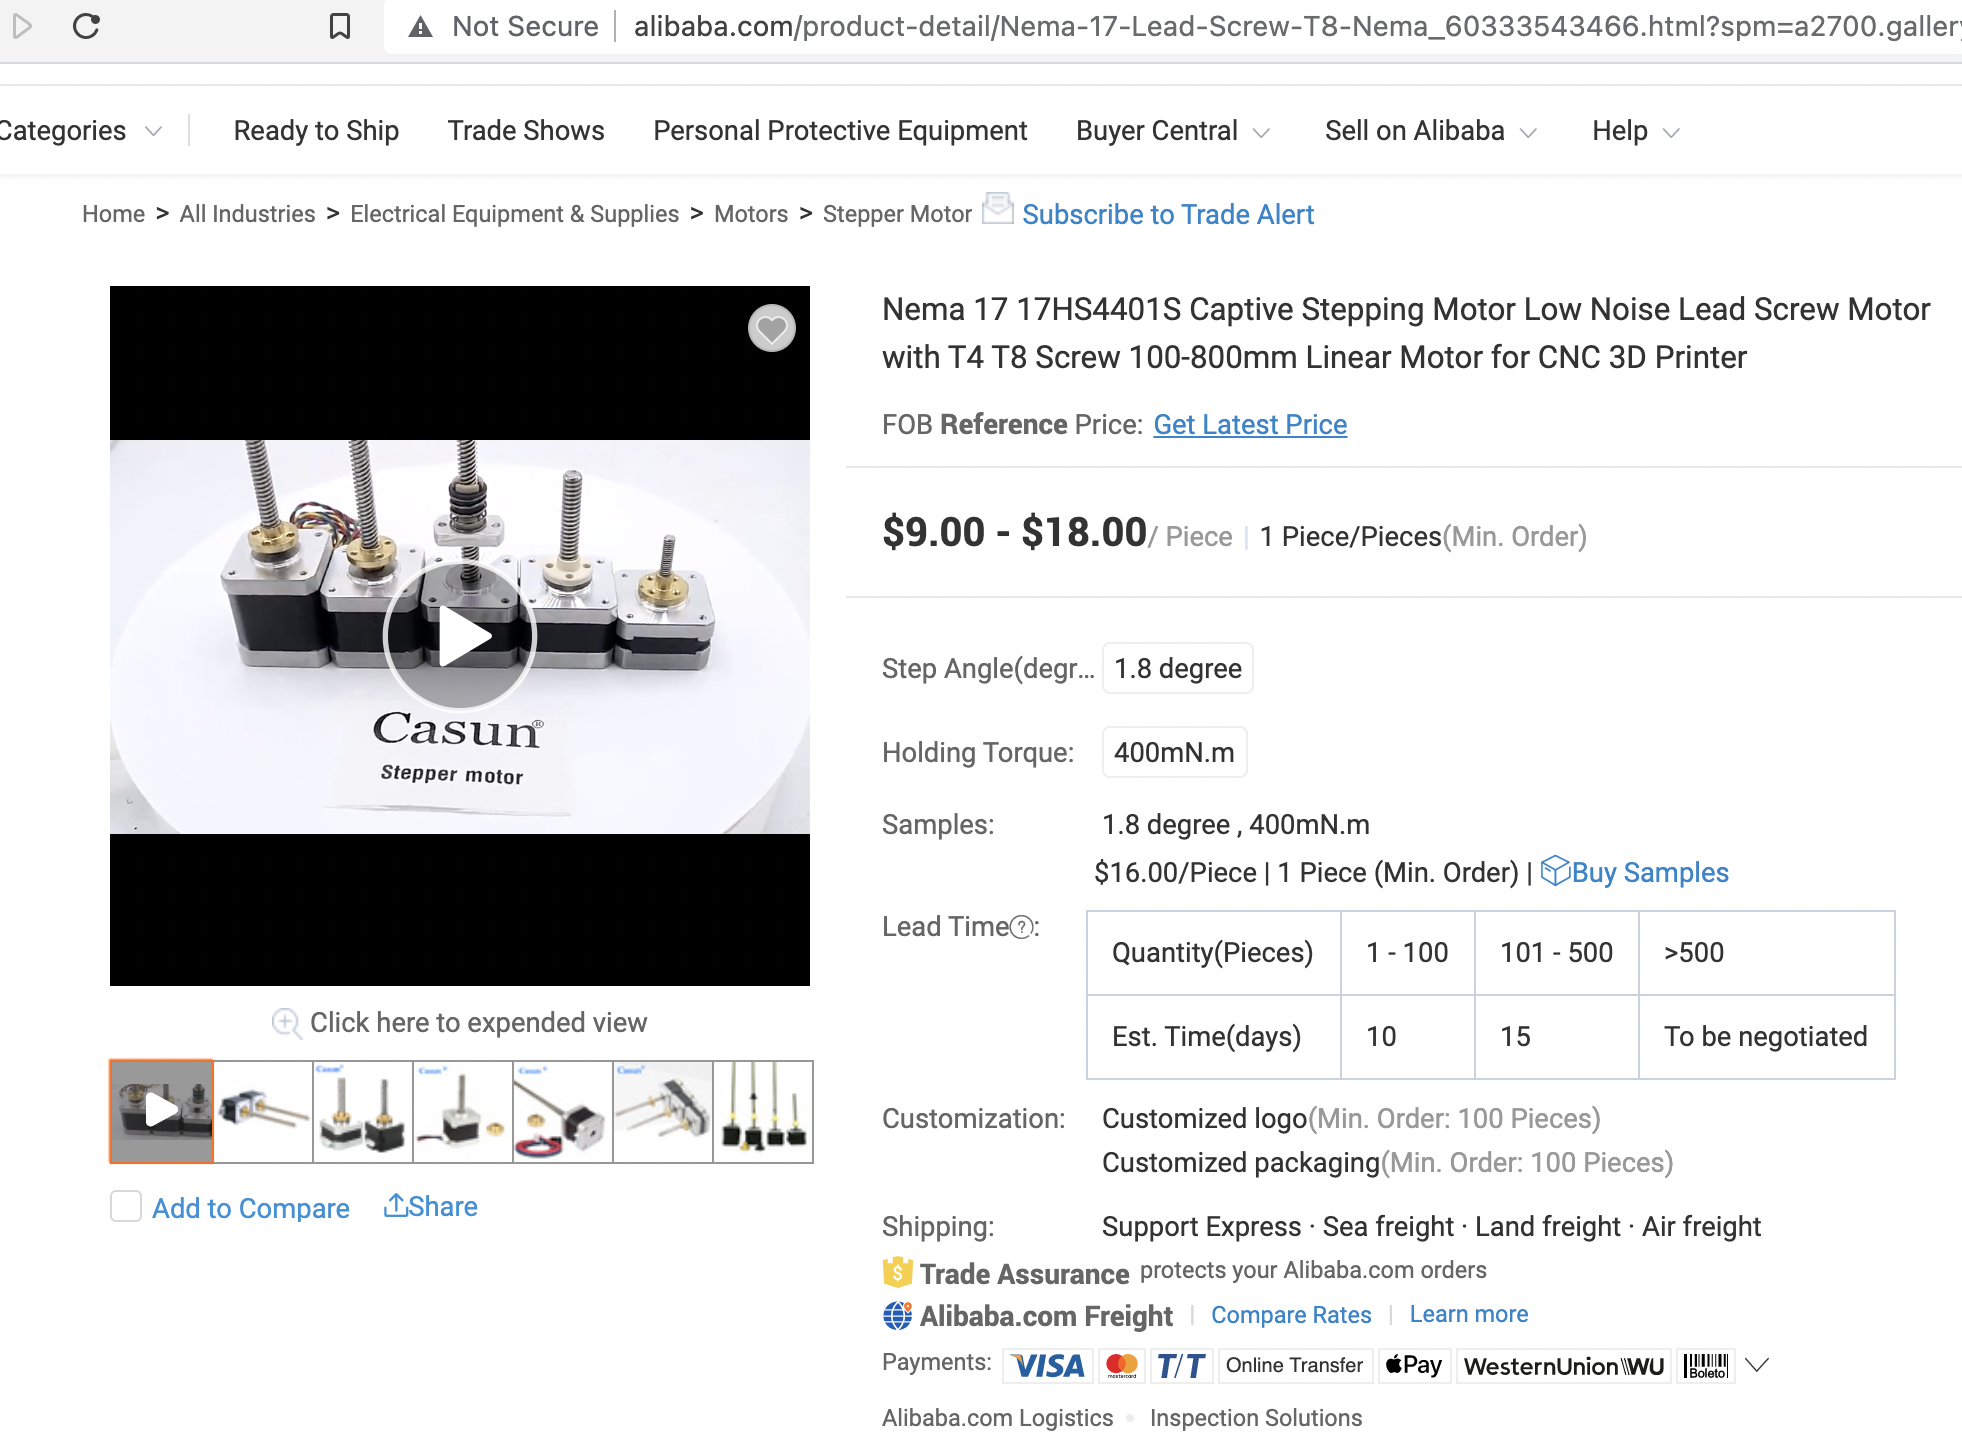1962x1434 pixels.
Task: Click the Share text link
Action: tap(443, 1207)
